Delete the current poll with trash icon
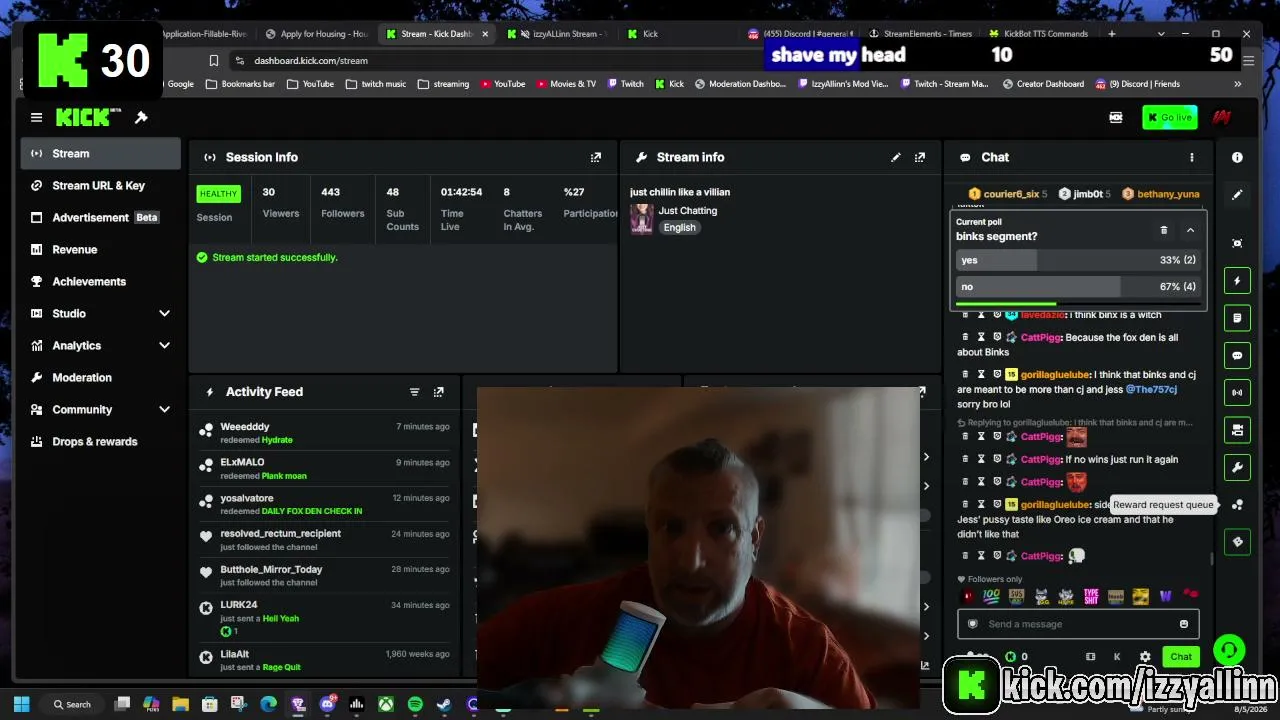This screenshot has height=720, width=1280. [x=1164, y=230]
